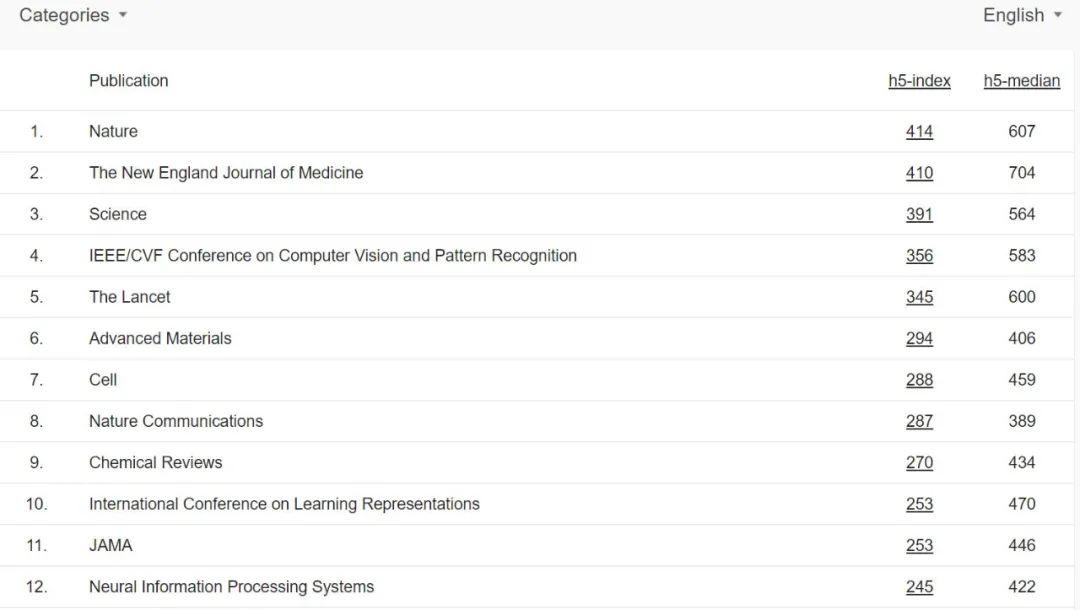Click The Lancet's h5-index 345
This screenshot has width=1080, height=610.
click(x=919, y=297)
